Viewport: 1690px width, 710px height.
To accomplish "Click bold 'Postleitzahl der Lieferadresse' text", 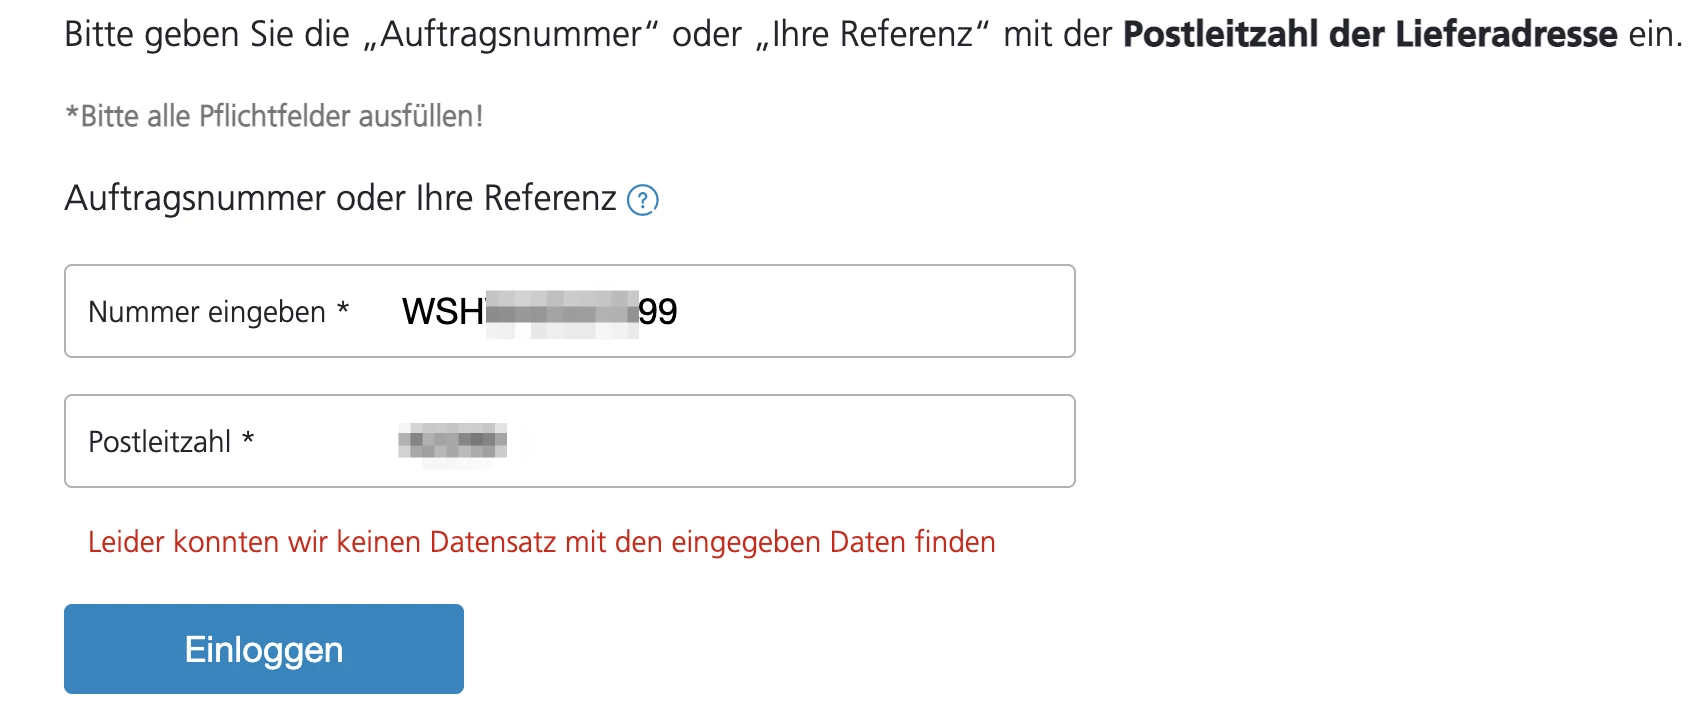I will coord(1369,34).
